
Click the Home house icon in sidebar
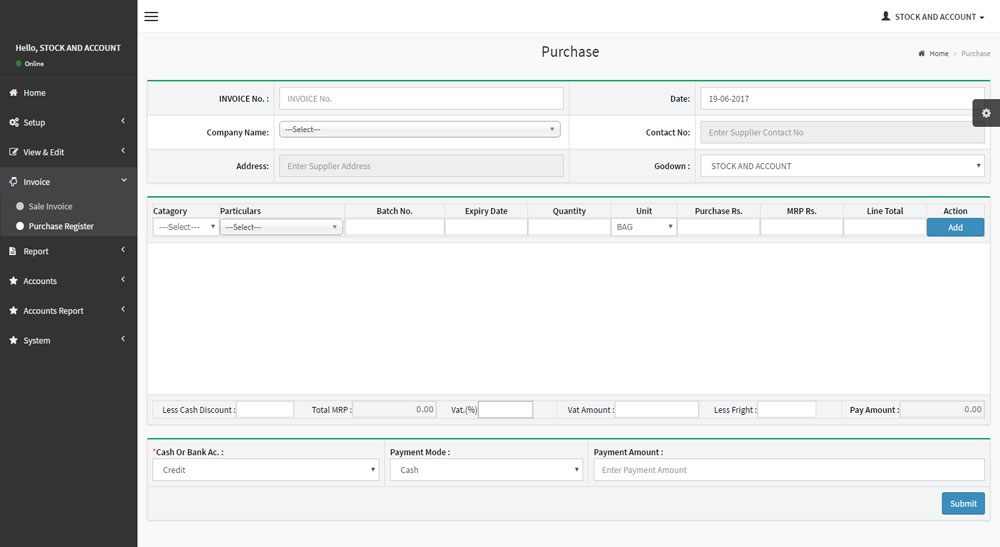(13, 92)
